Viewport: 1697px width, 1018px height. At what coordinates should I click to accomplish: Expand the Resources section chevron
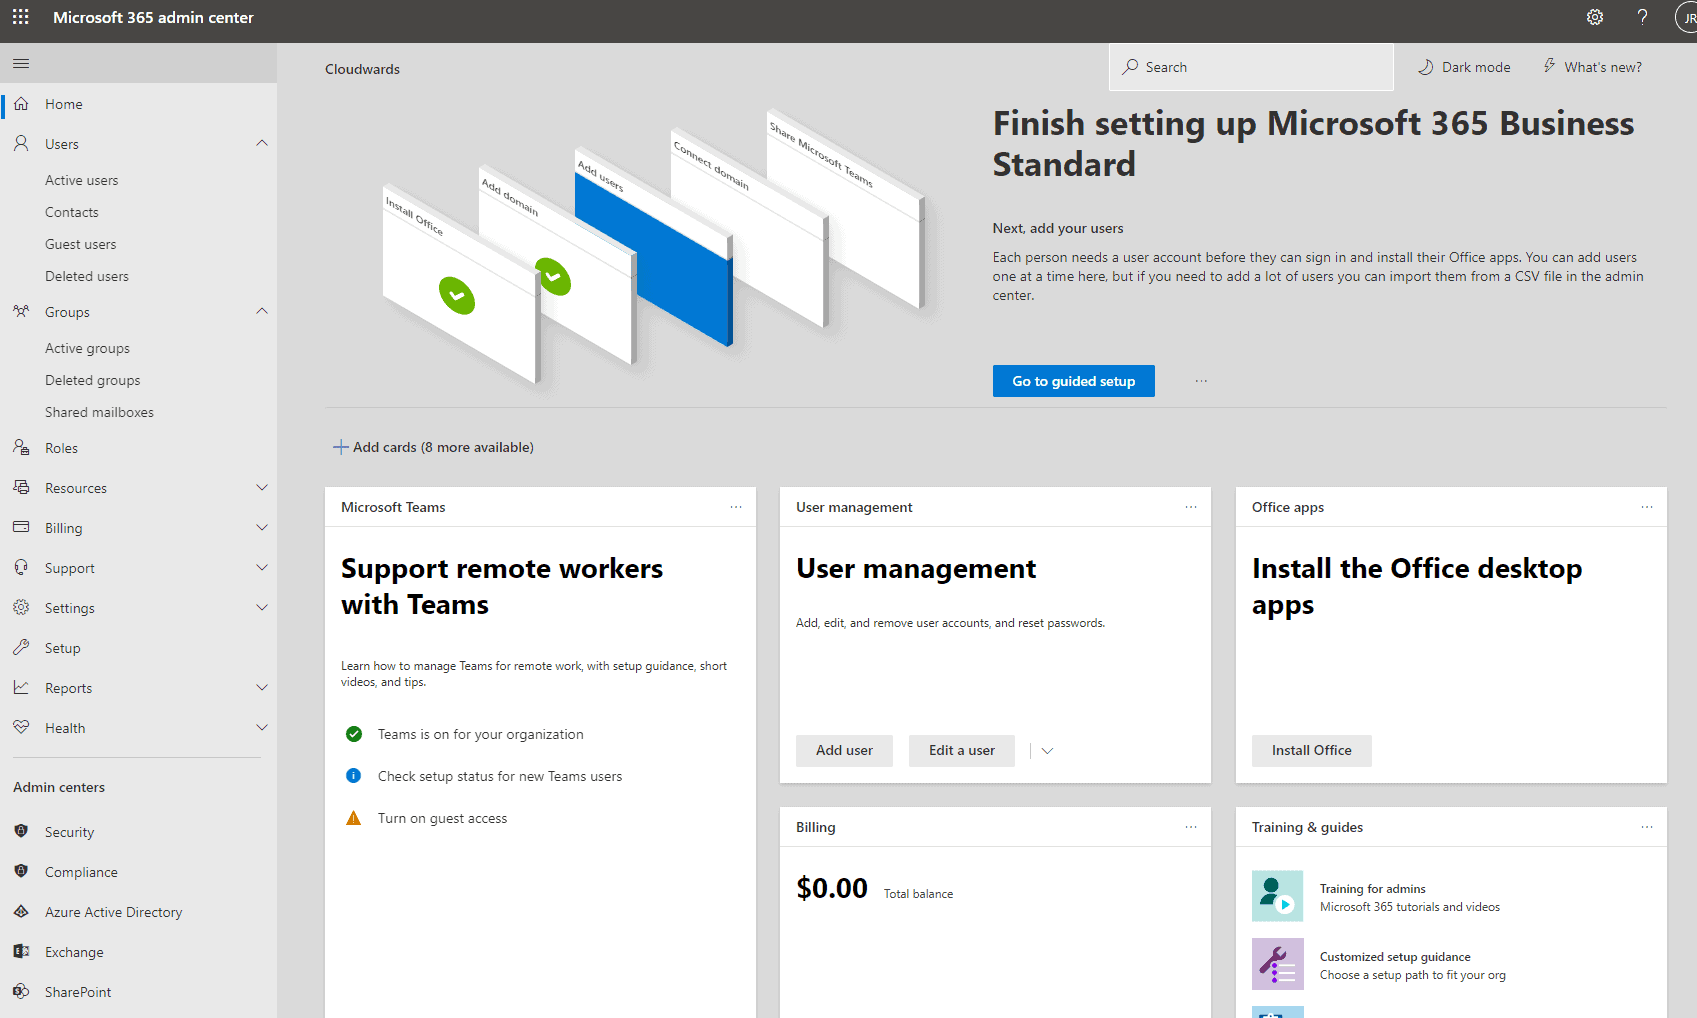262,488
